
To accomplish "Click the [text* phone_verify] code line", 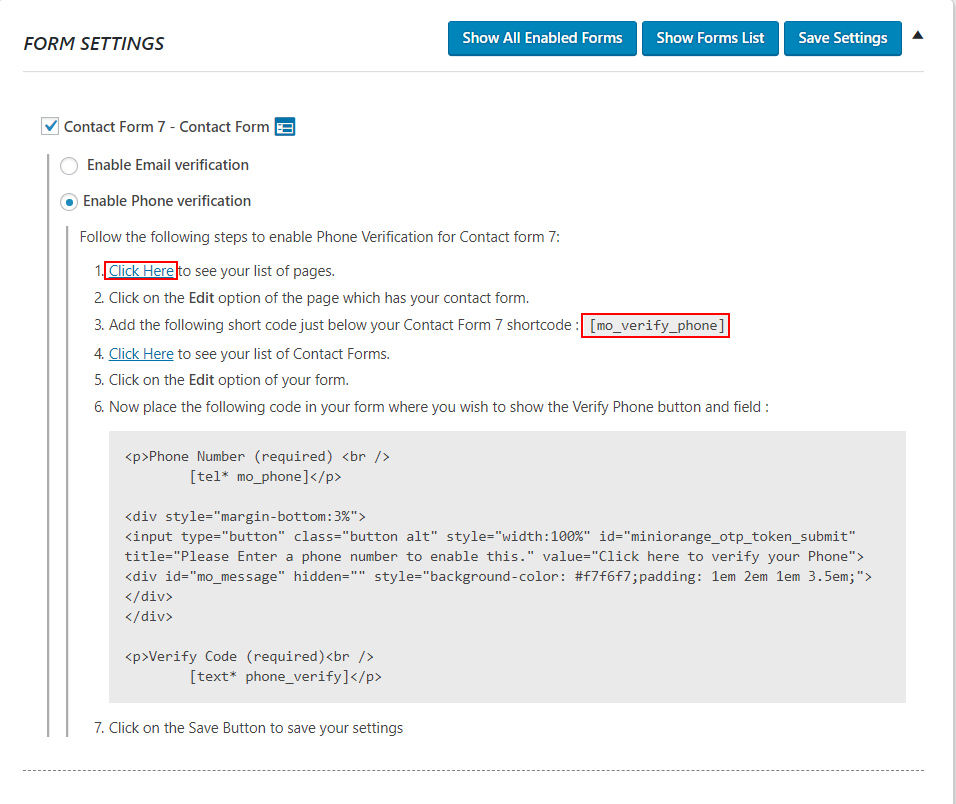I will point(285,677).
